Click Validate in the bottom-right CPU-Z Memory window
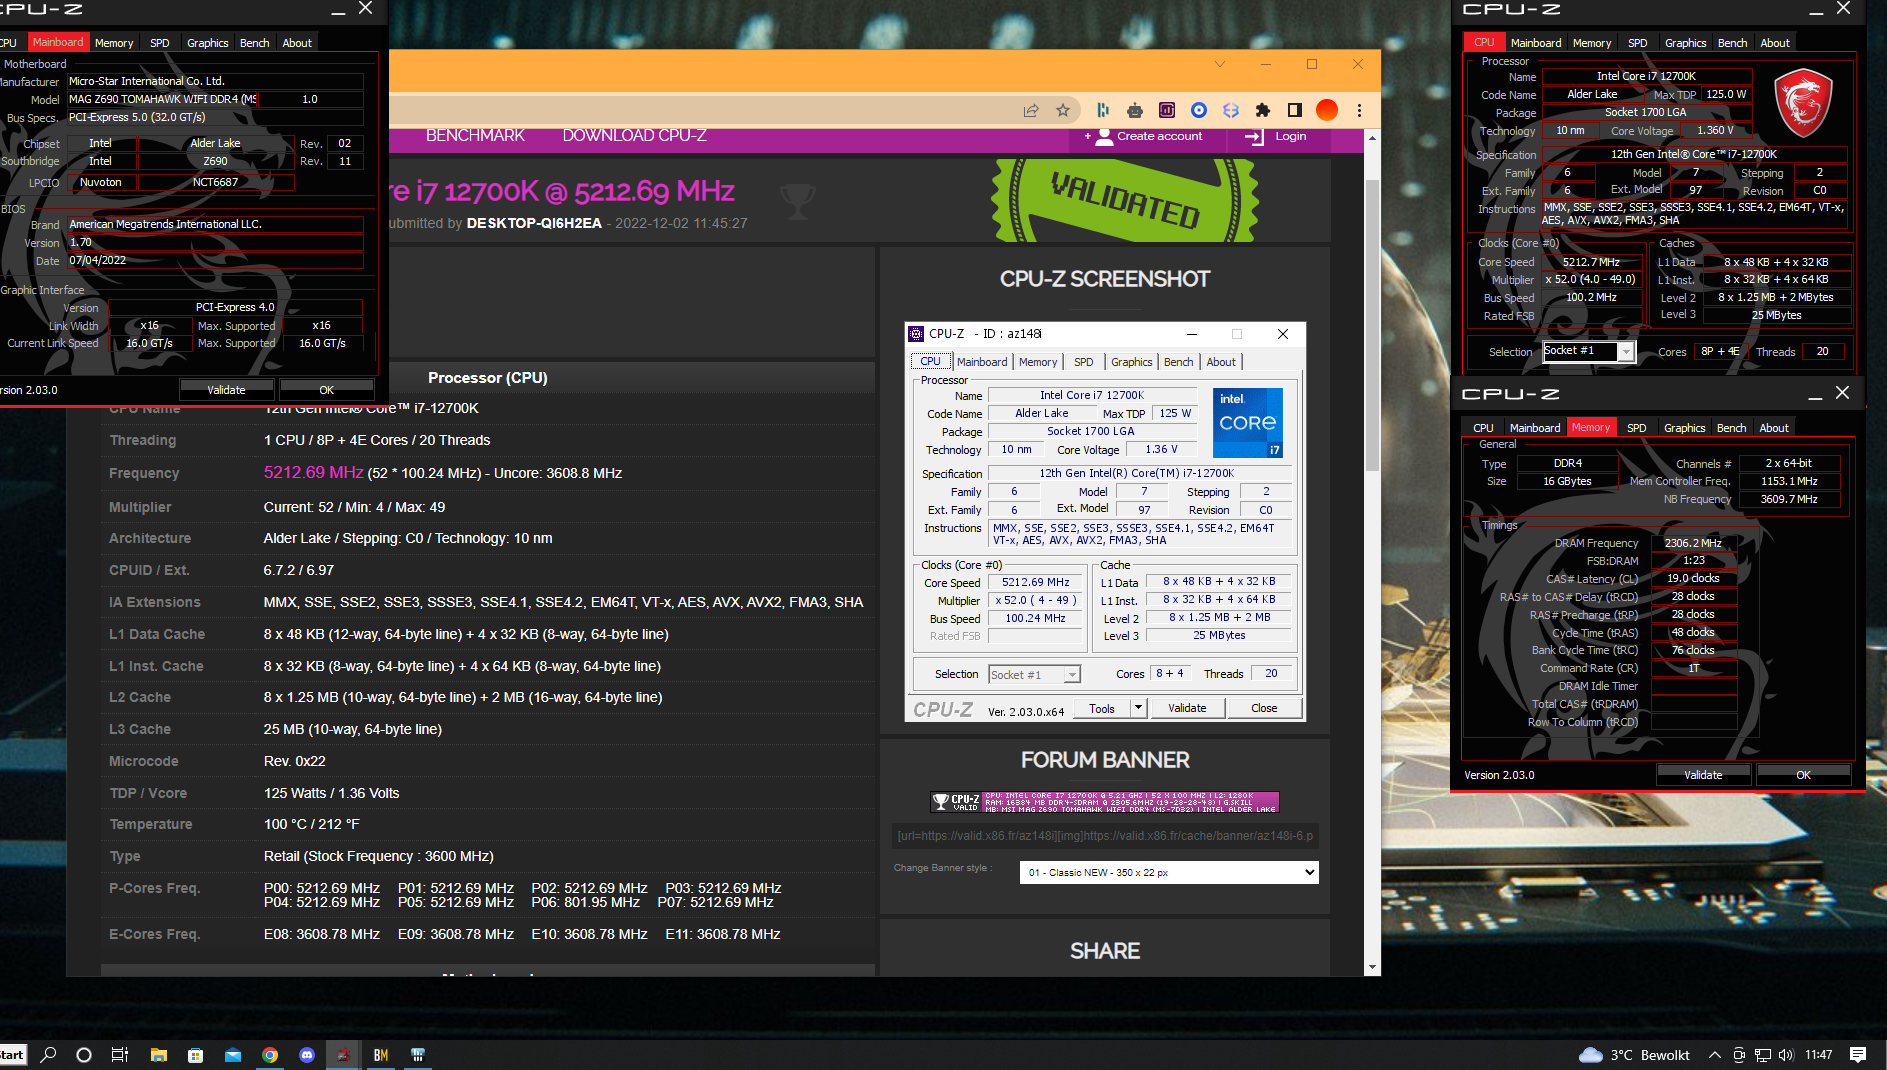Viewport: 1887px width, 1070px height. (1703, 775)
